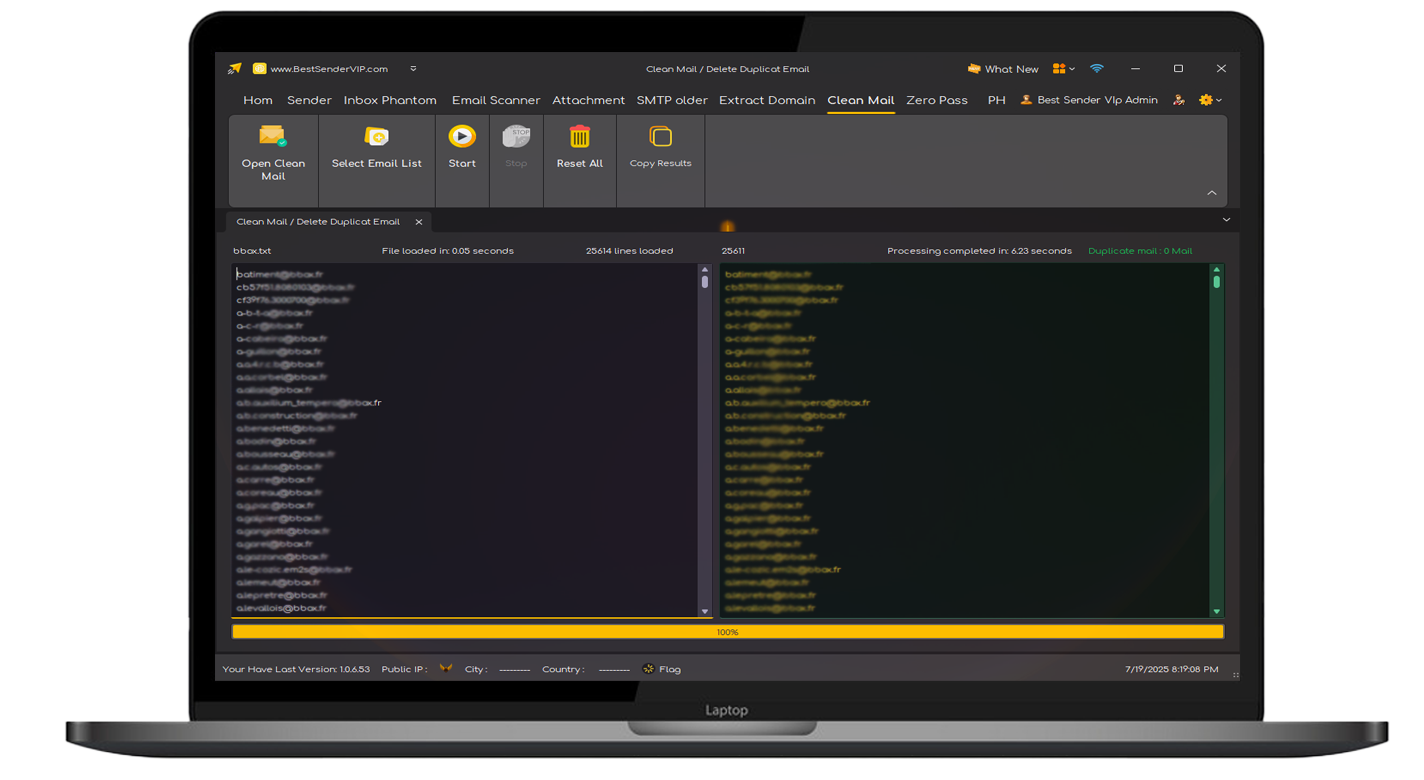Click the green 'Duplicate mail : 0 Mail' label

1140,251
